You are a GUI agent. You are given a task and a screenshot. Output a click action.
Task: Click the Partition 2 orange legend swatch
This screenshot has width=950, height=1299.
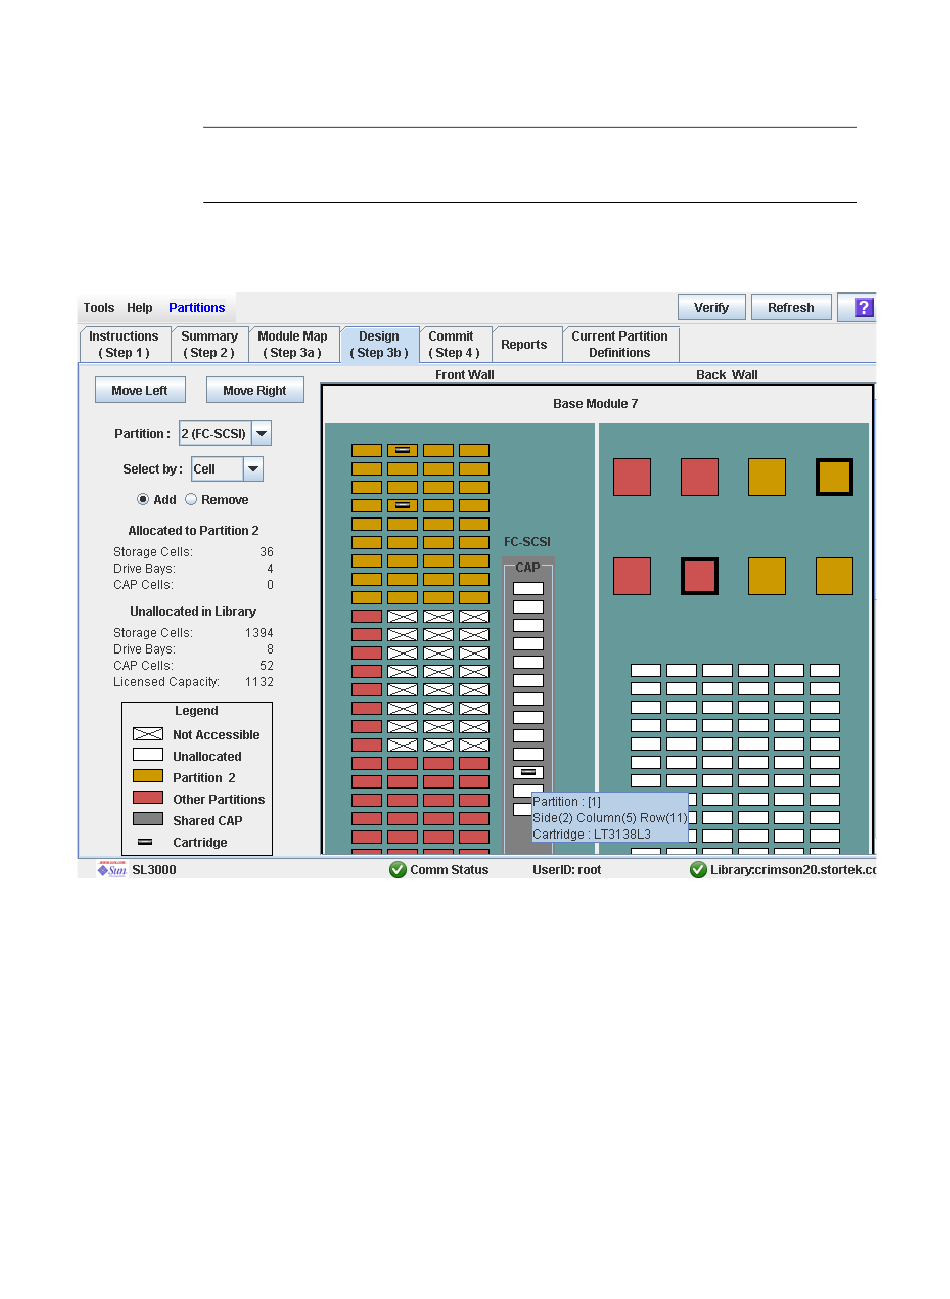click(x=148, y=777)
